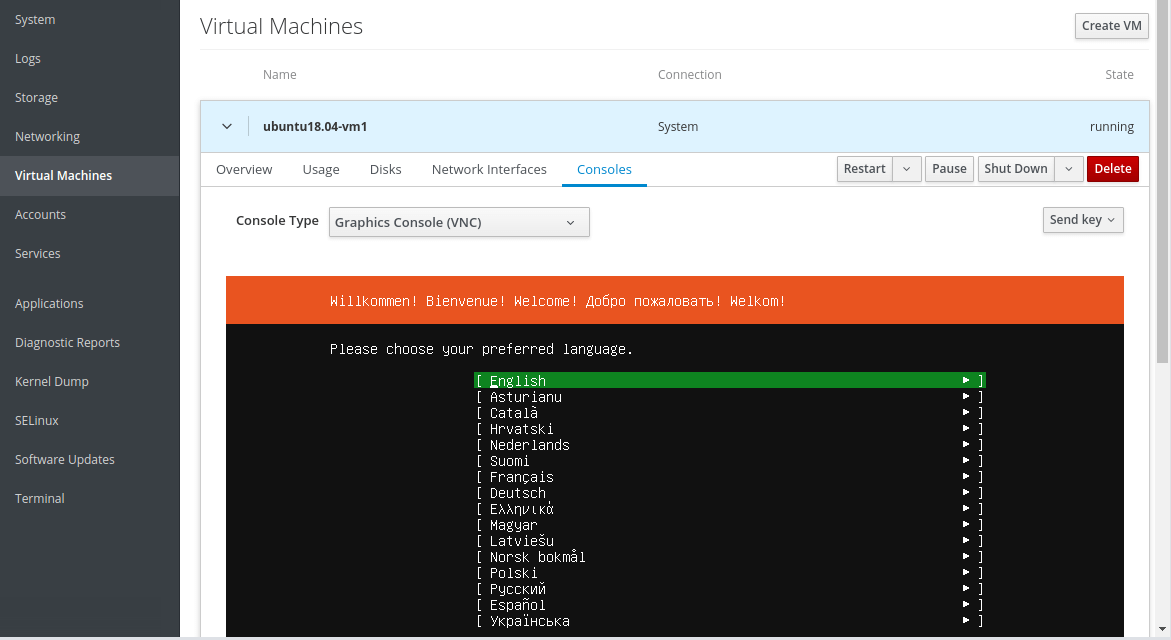
Task: Open the Shut Down dropdown caret
Action: click(x=1069, y=169)
